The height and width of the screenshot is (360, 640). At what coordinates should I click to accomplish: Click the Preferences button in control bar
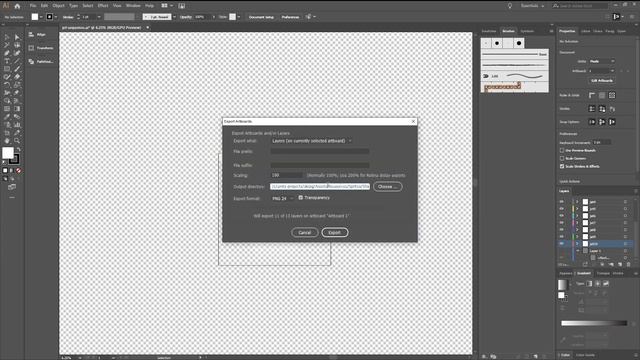[290, 17]
